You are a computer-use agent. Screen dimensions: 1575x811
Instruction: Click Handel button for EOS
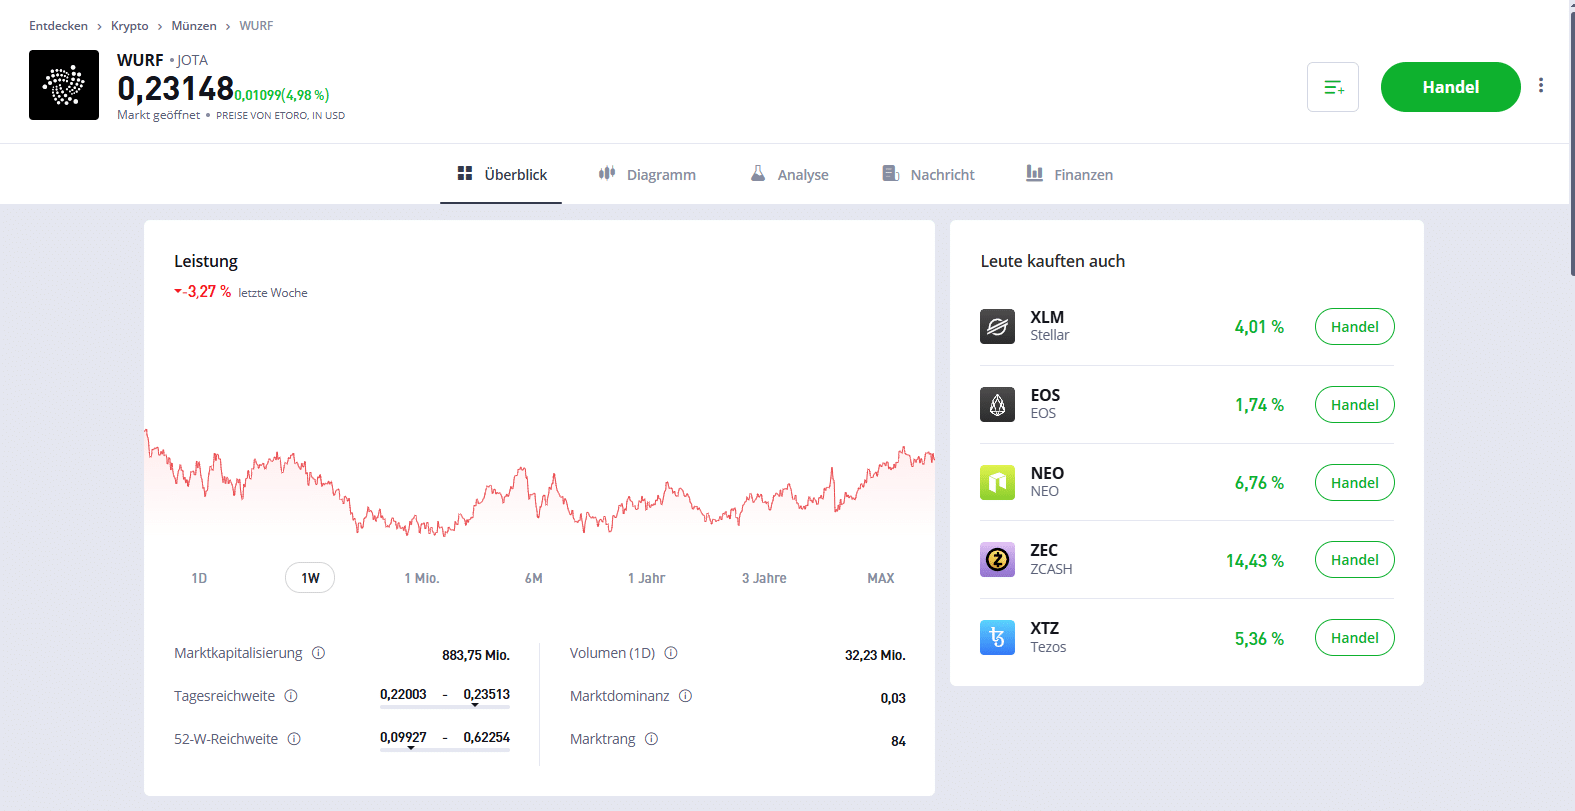click(1354, 404)
